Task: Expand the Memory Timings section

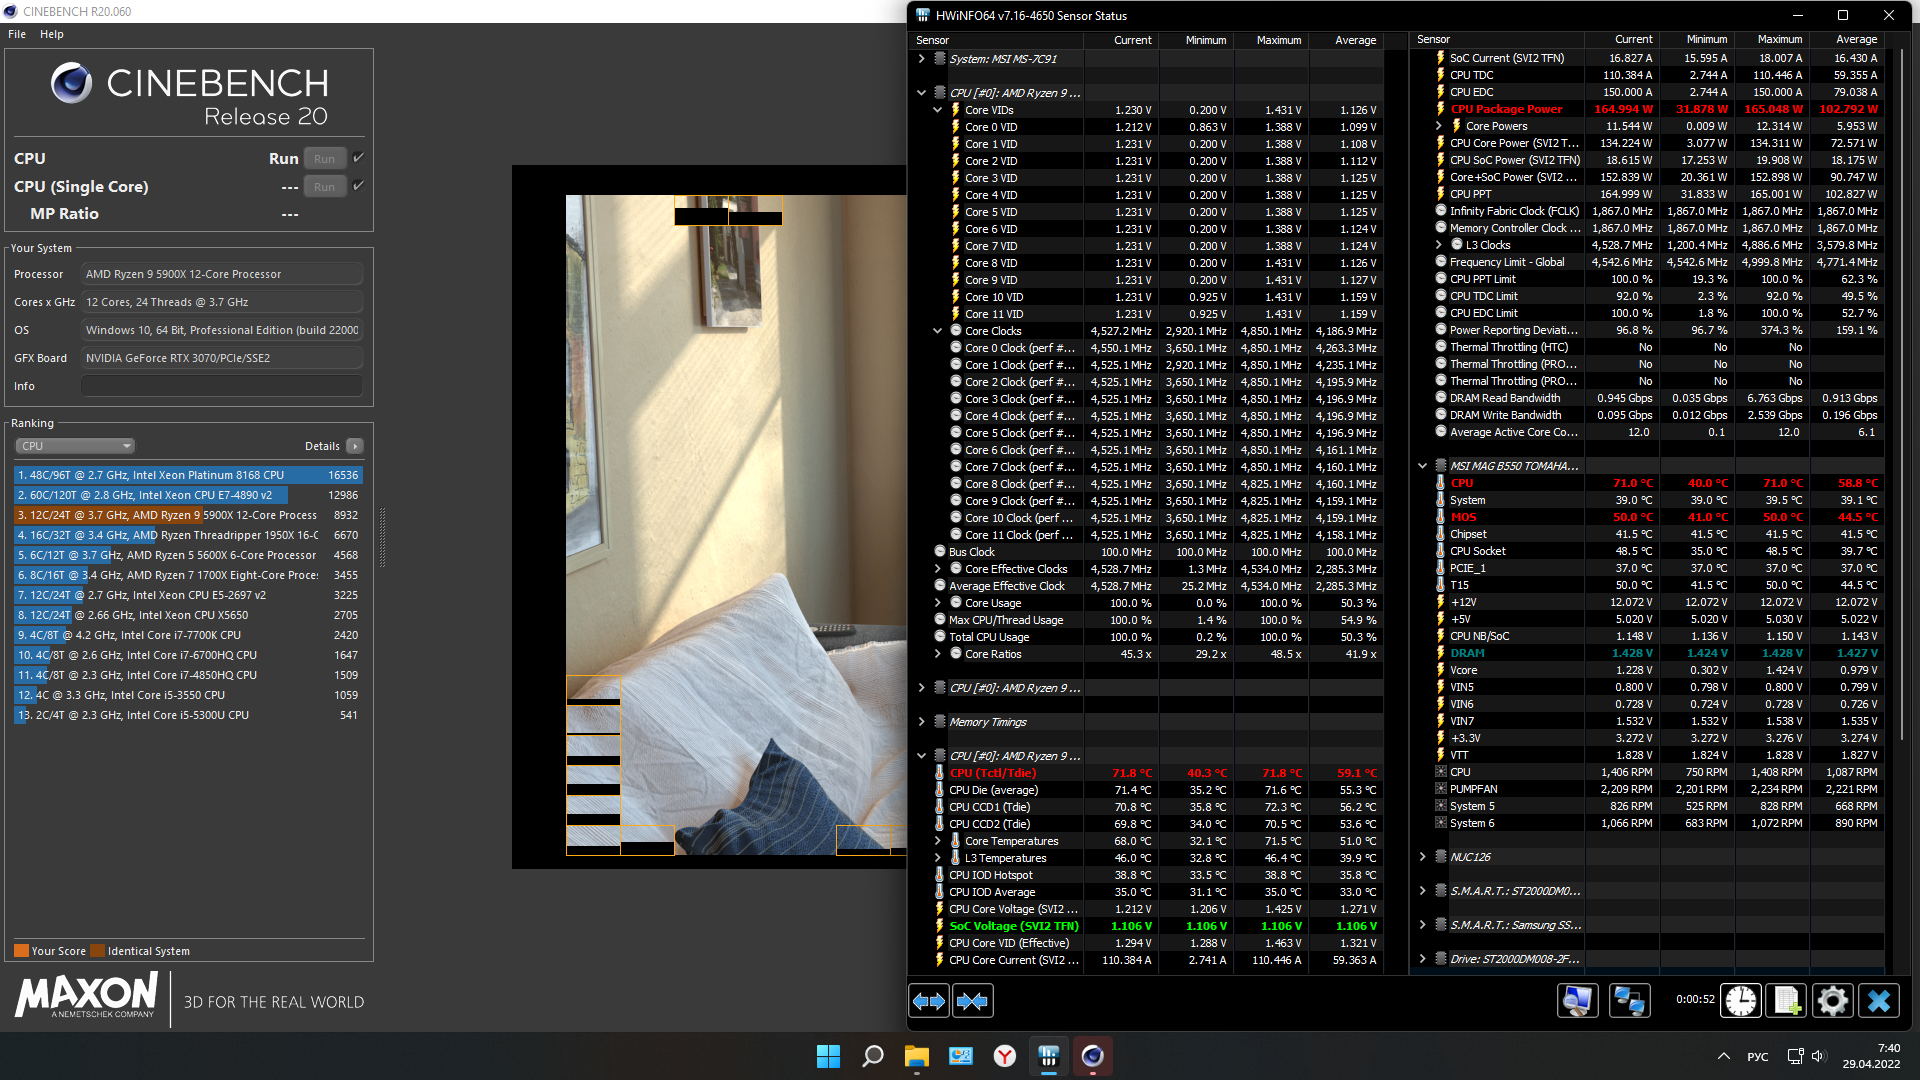Action: pos(921,722)
